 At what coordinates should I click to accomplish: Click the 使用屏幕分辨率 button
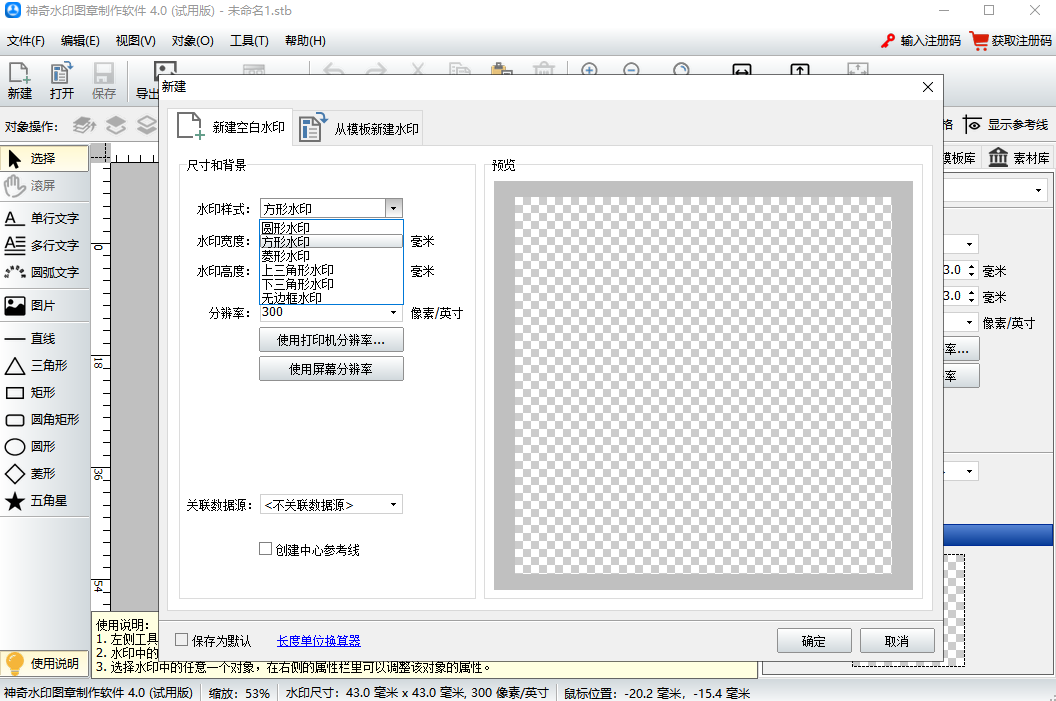click(x=331, y=369)
